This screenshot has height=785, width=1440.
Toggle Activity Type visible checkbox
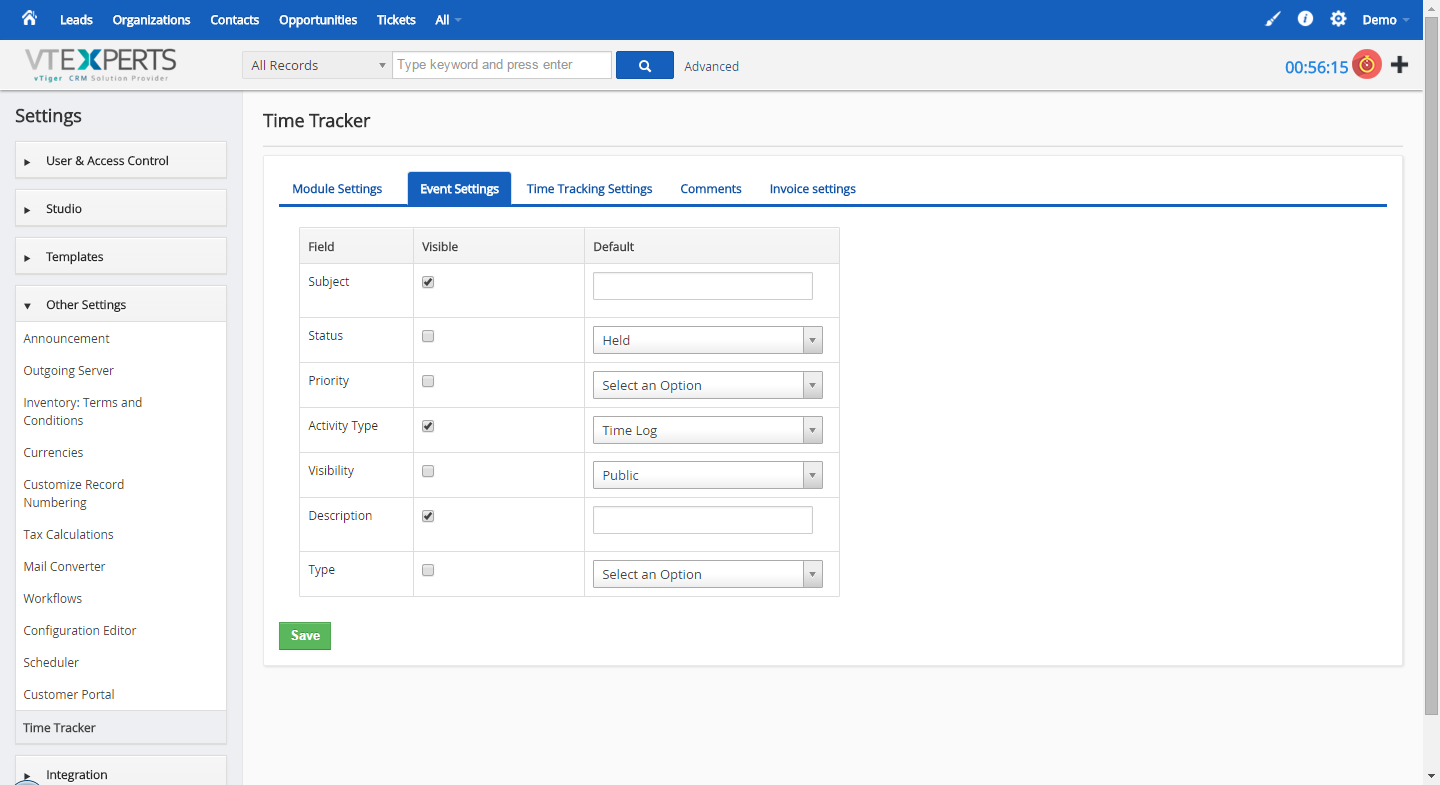[x=428, y=426]
